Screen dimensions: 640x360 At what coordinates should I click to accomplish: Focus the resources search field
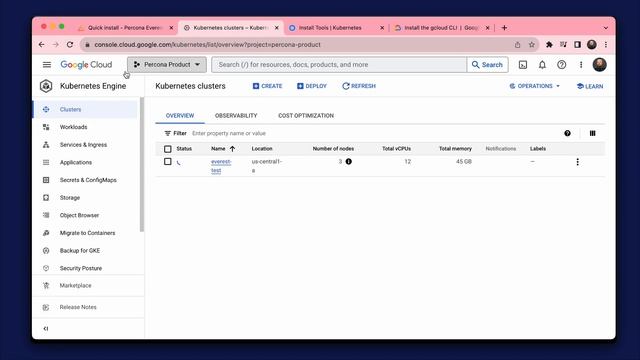(339, 64)
